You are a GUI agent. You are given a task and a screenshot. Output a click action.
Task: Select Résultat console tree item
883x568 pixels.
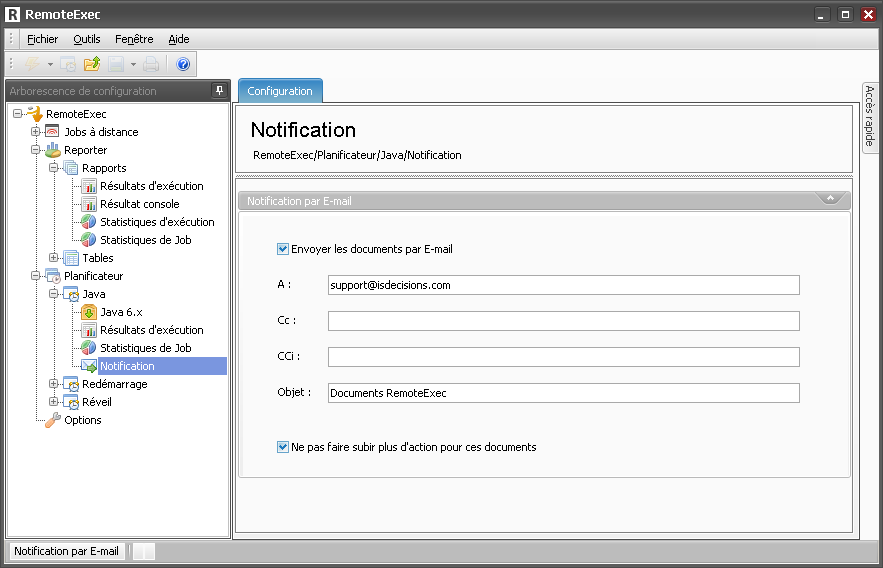[140, 204]
